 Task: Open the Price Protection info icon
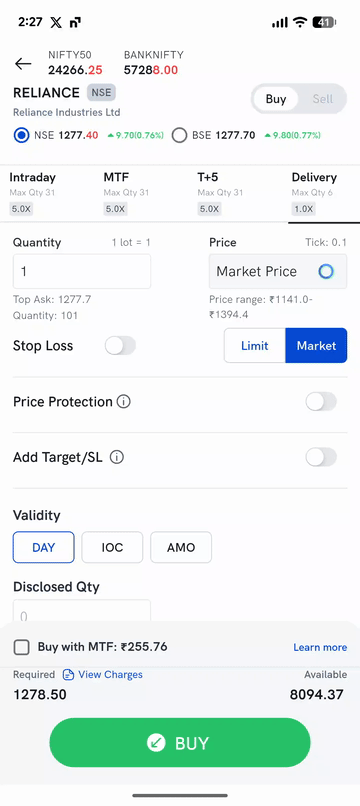[x=123, y=401]
